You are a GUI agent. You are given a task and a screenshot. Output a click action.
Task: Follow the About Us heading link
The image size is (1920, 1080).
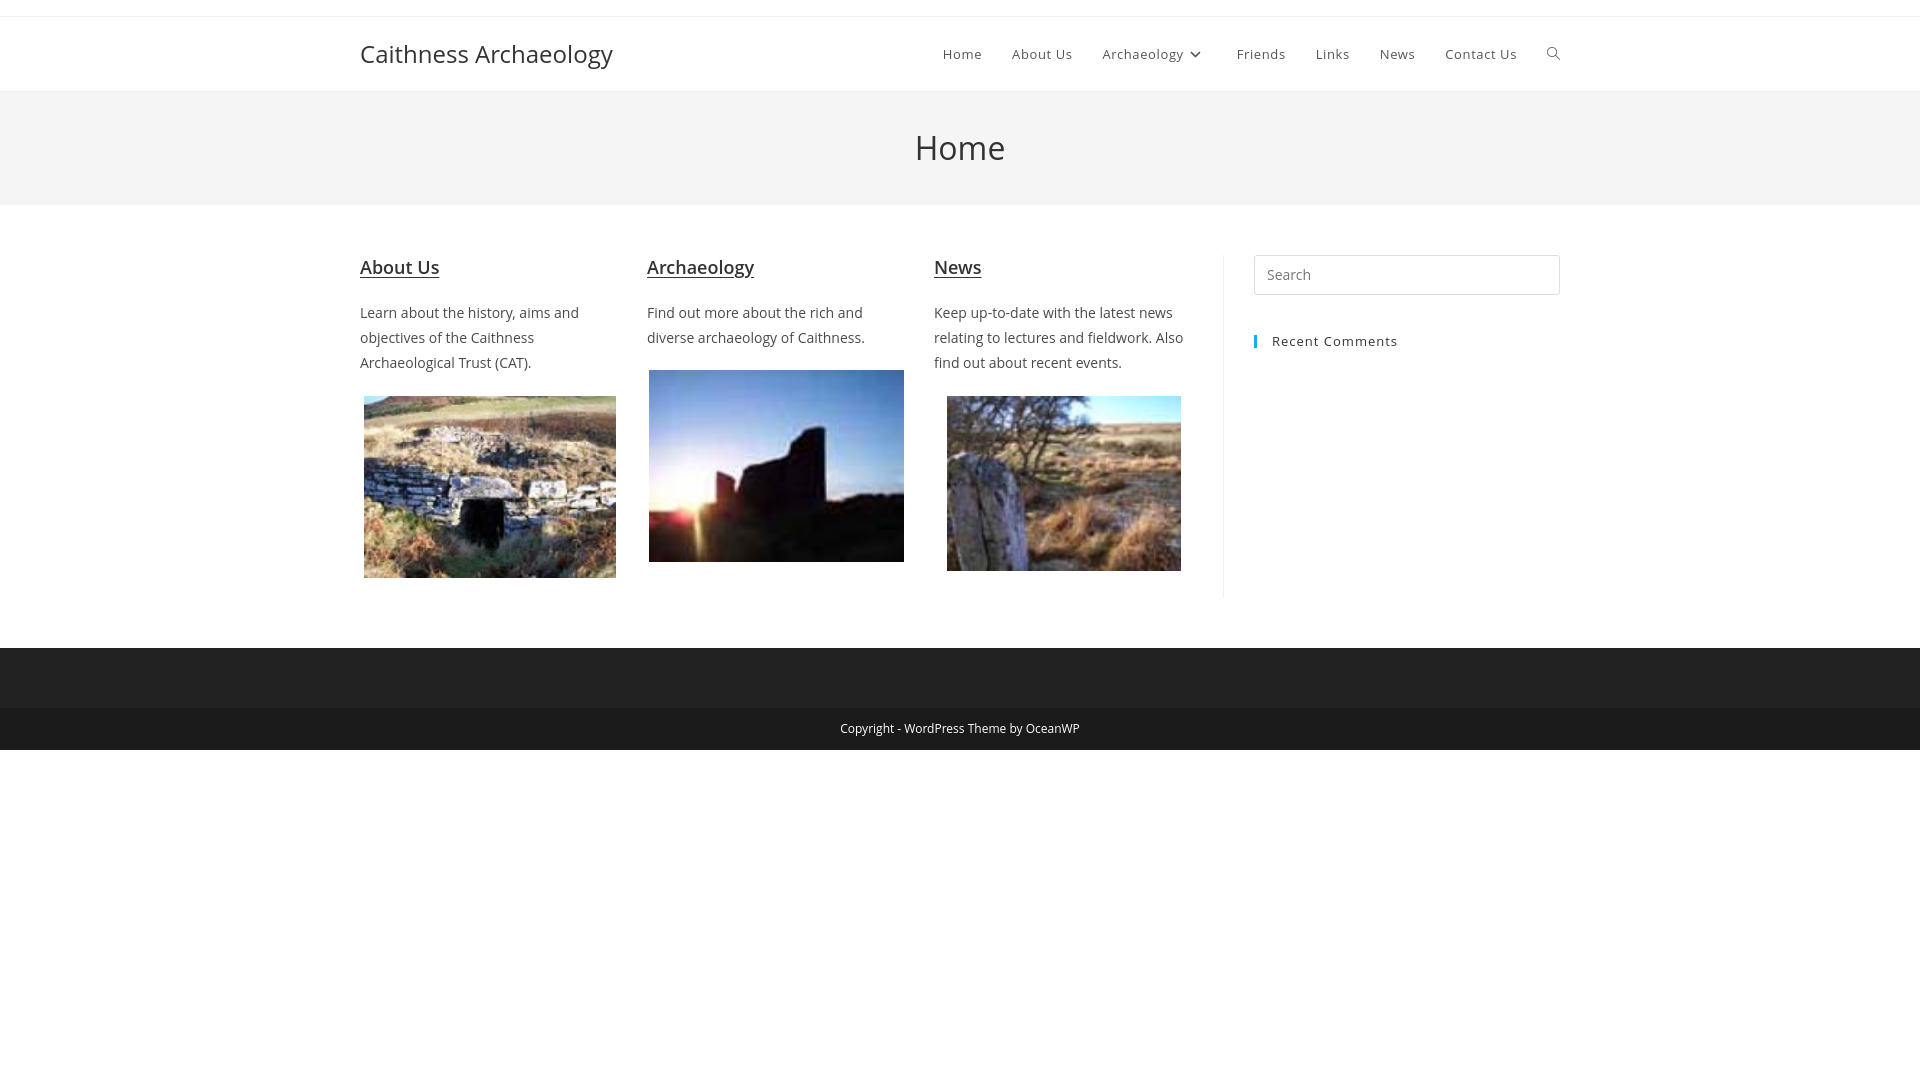tap(399, 267)
